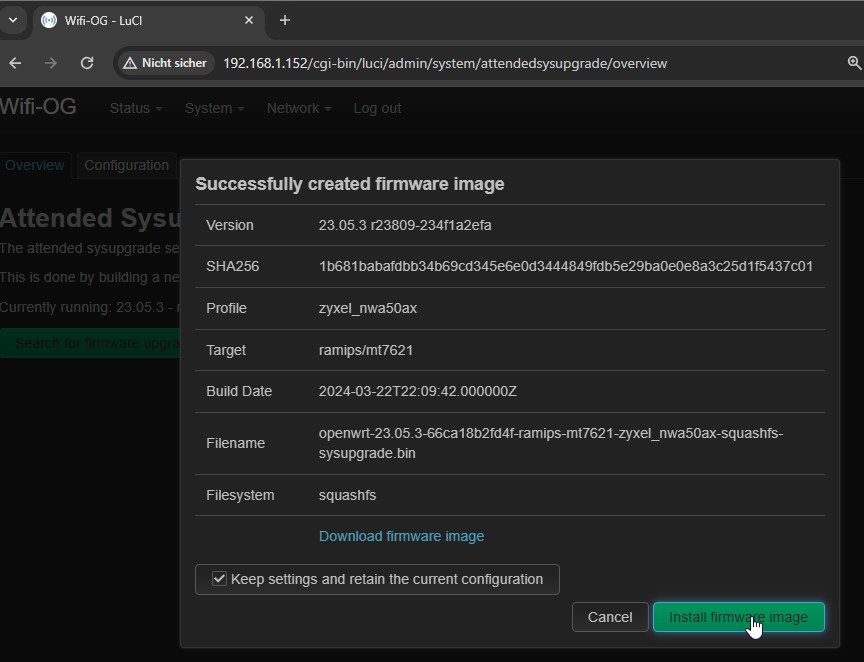Switch to the Configuration tab

(x=126, y=165)
